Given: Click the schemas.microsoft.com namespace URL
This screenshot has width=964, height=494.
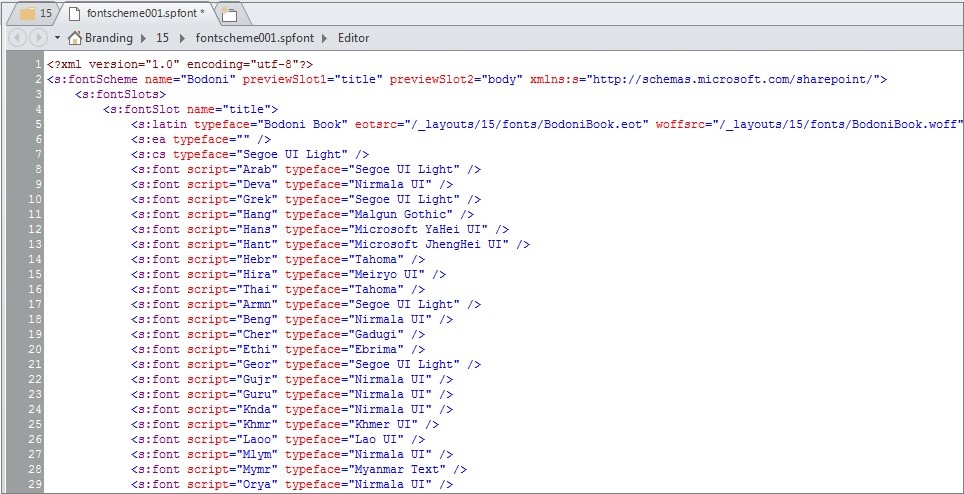Looking at the screenshot, I should point(733,79).
